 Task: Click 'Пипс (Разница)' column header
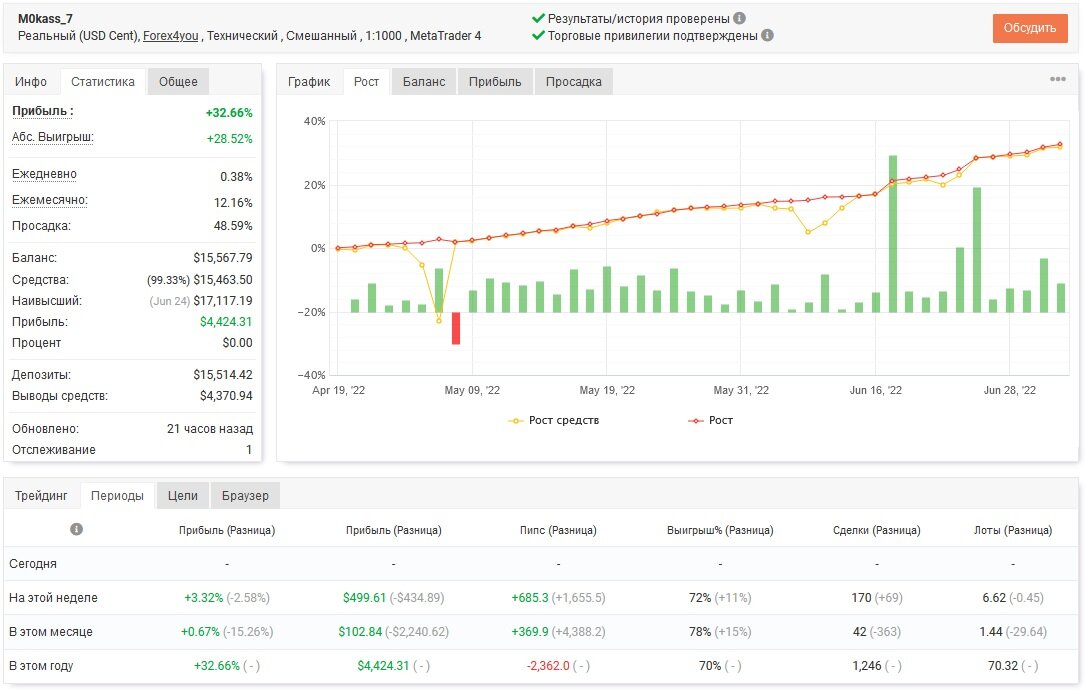click(558, 531)
